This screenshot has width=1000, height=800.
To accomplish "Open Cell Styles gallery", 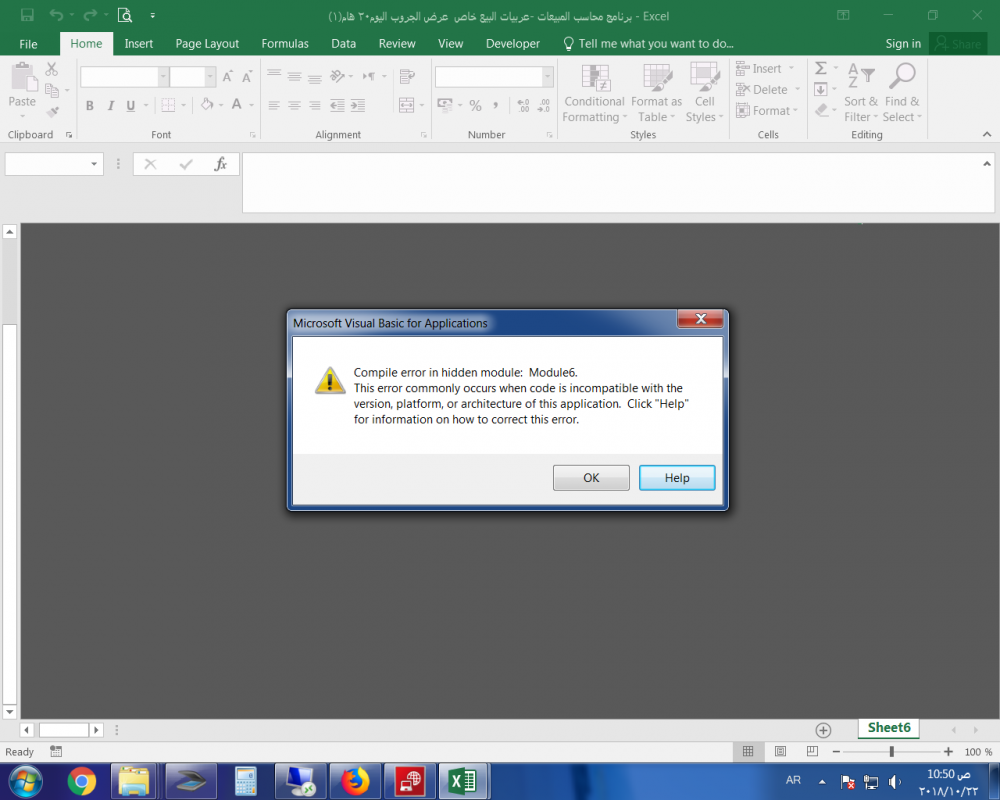I will point(704,93).
